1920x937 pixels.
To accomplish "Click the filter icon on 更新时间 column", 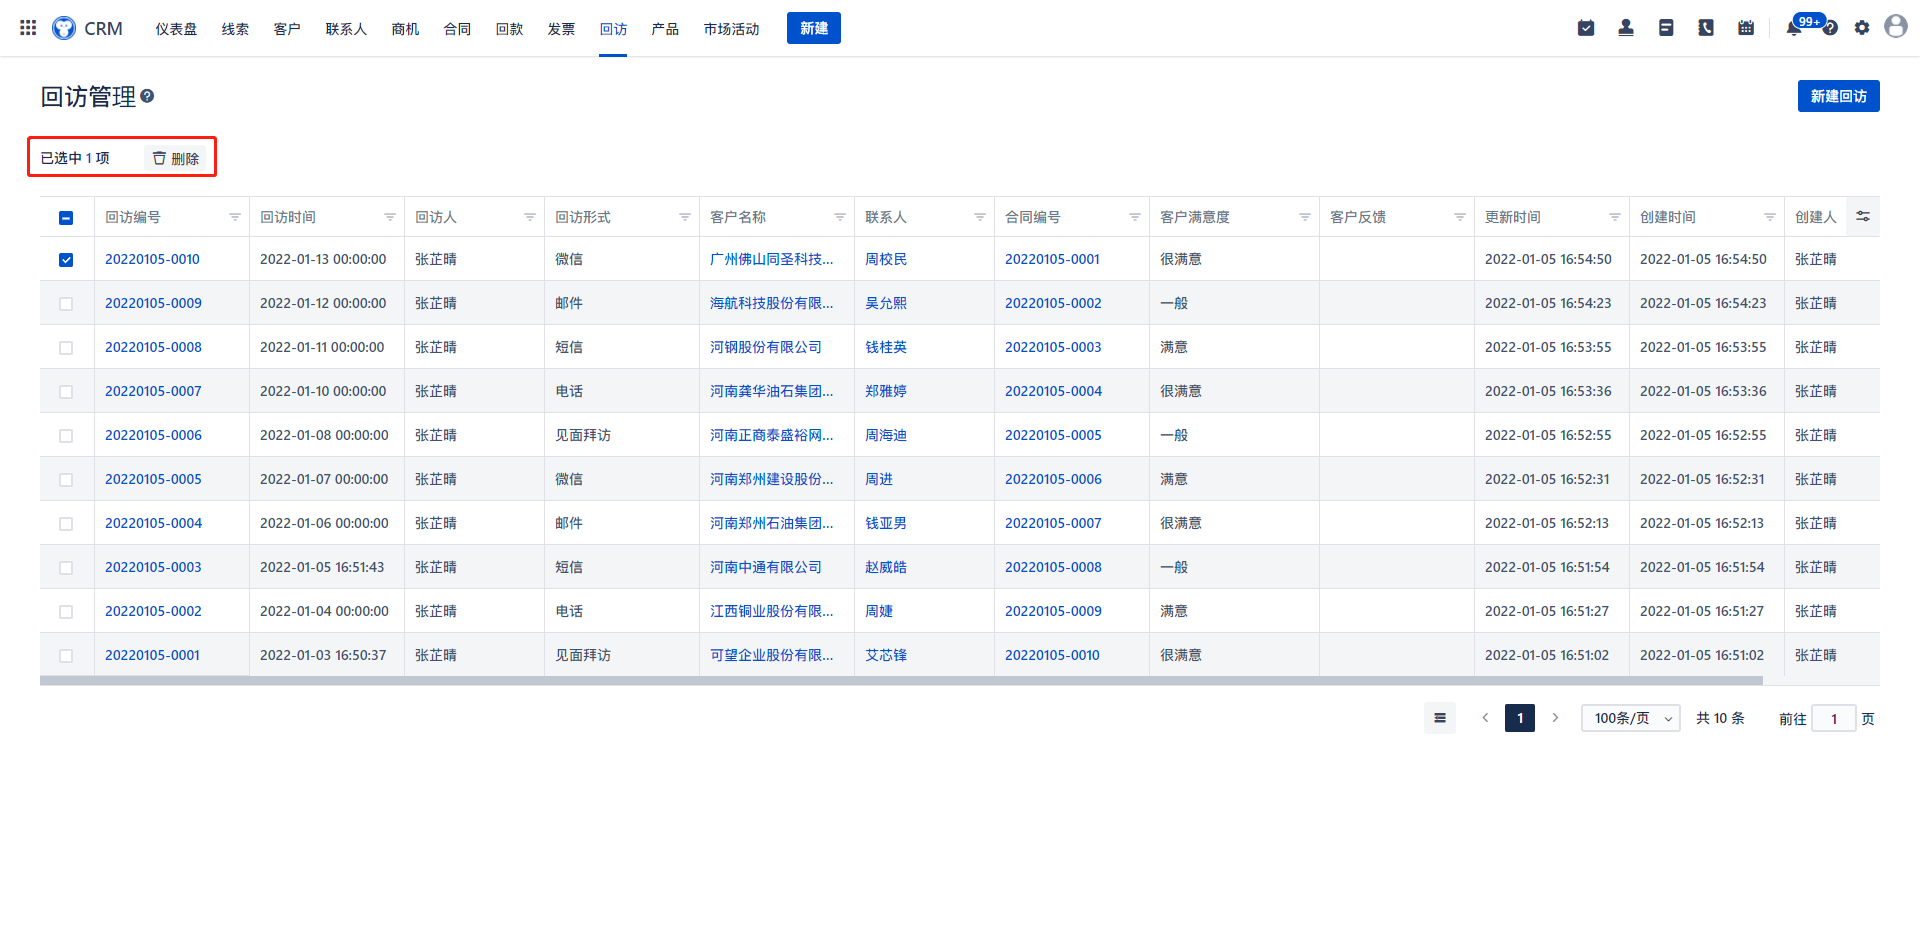I will pos(1615,217).
